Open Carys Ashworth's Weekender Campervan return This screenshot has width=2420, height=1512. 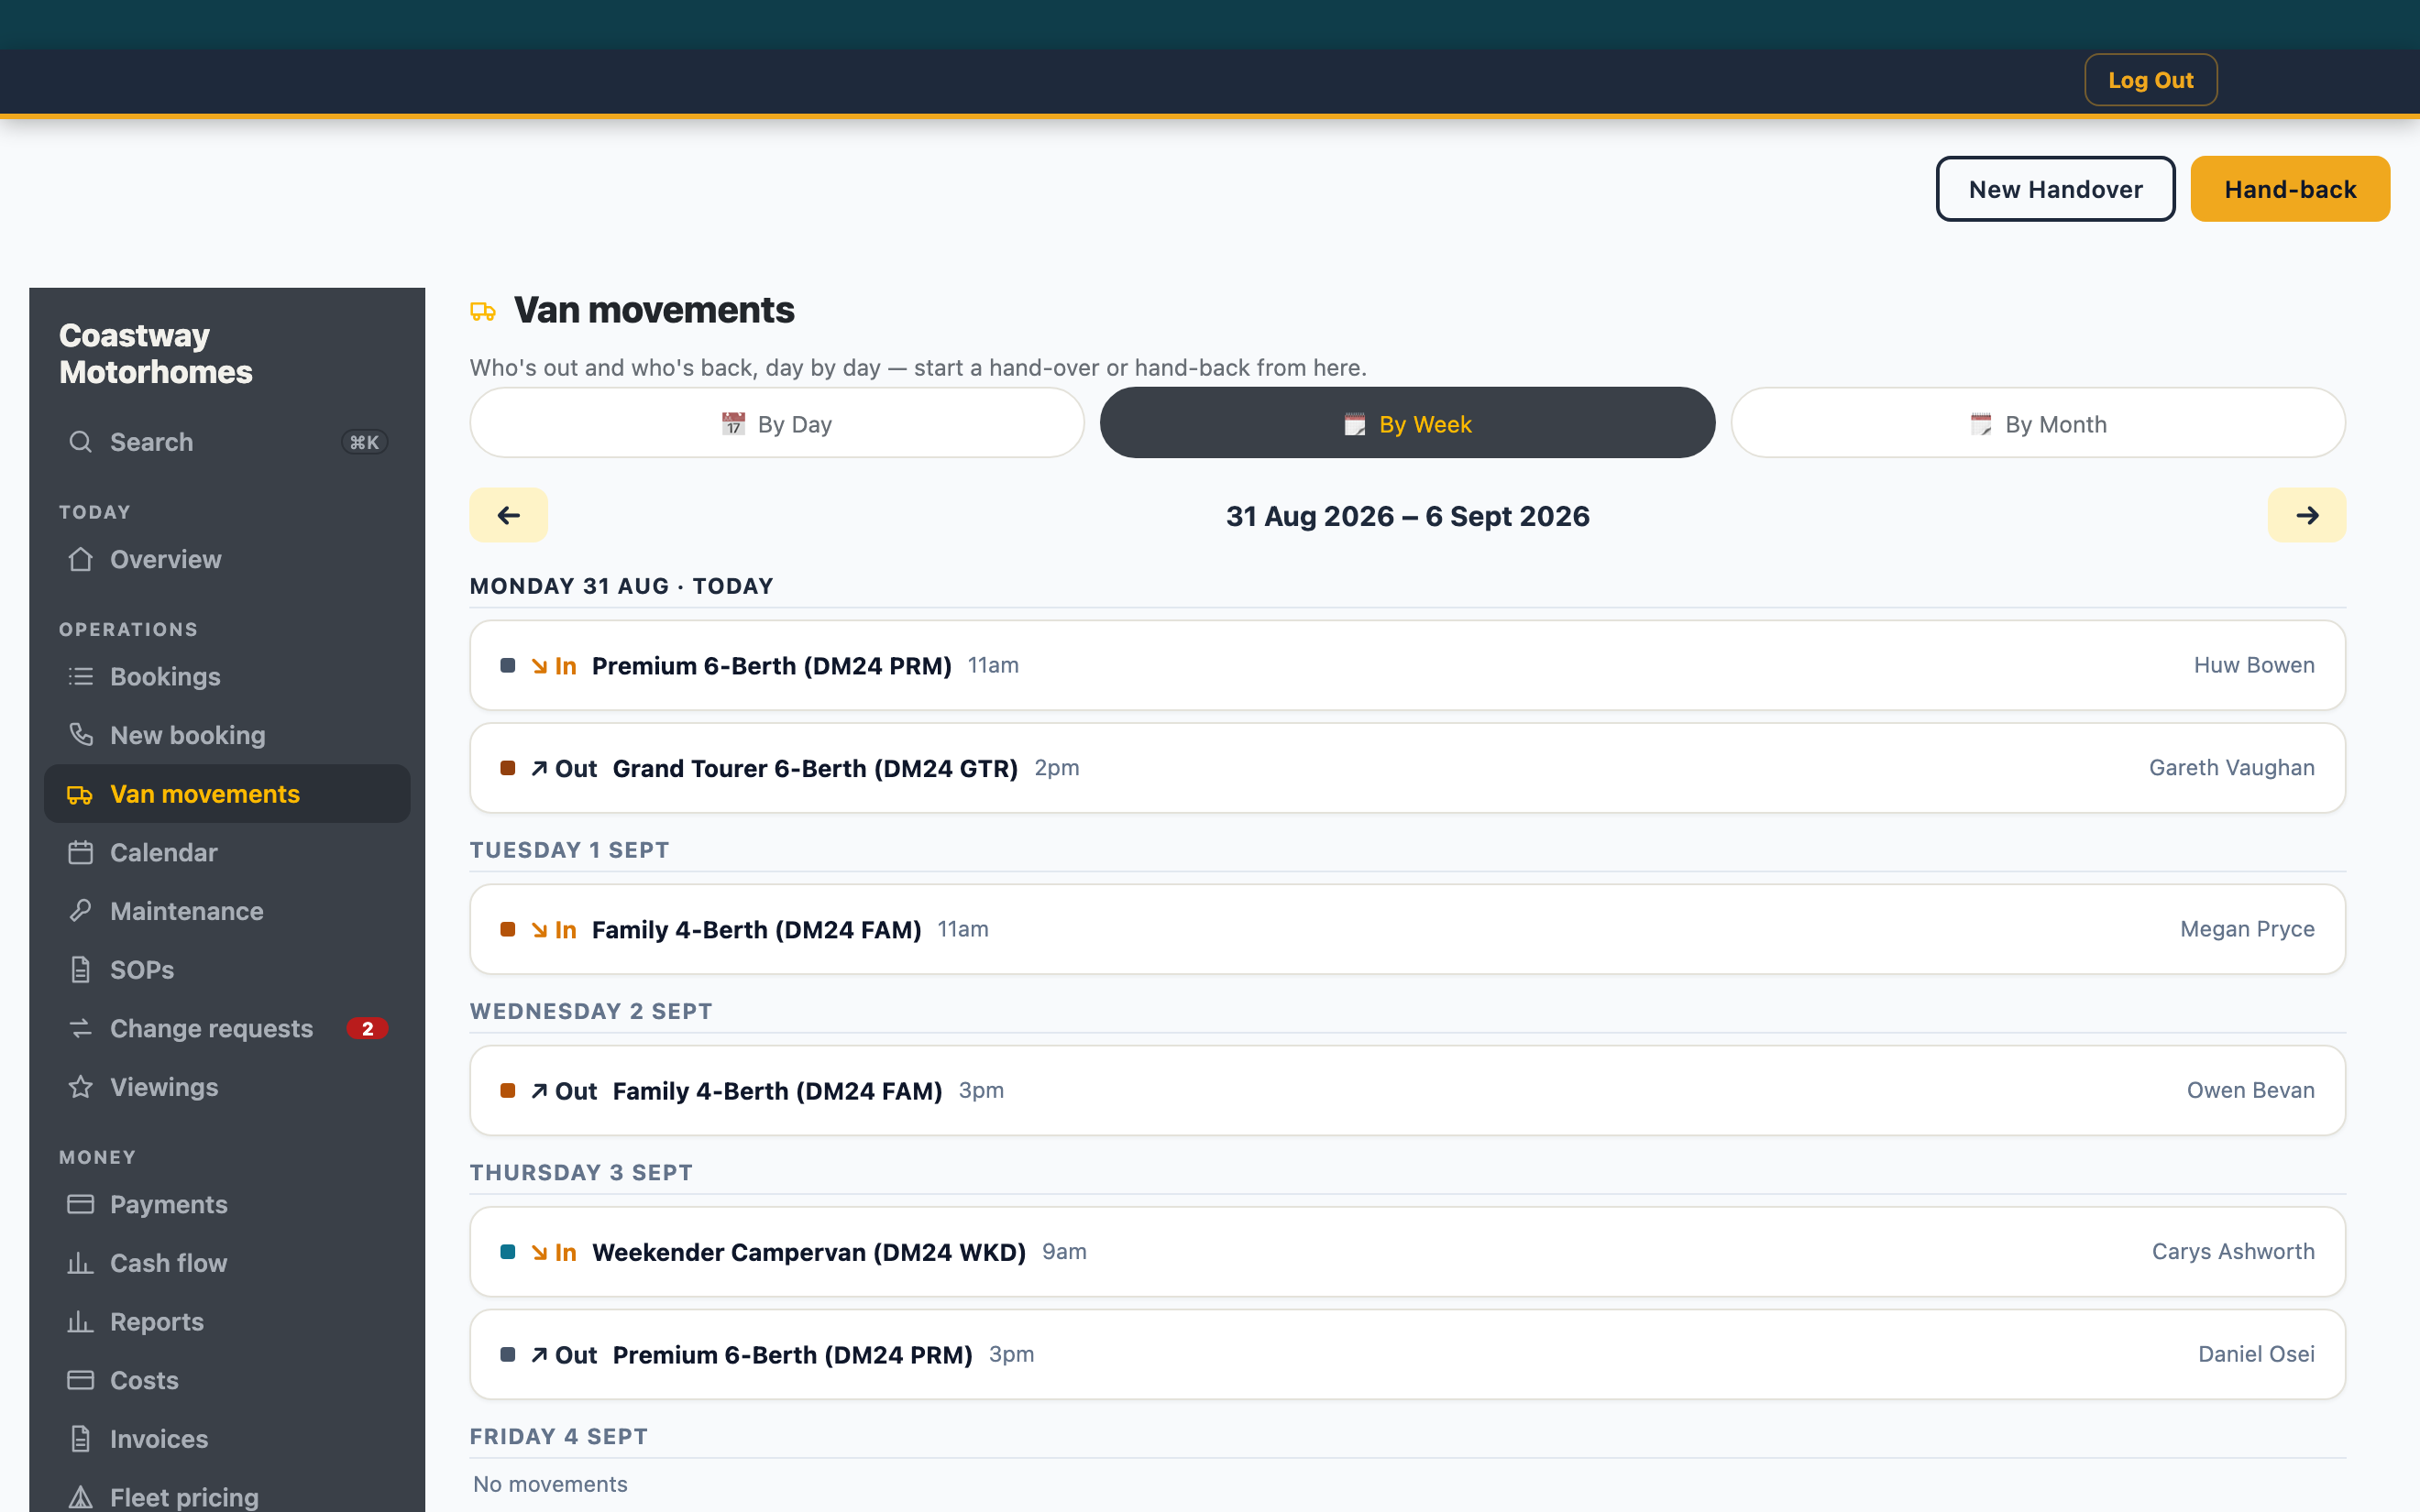(x=1408, y=1252)
